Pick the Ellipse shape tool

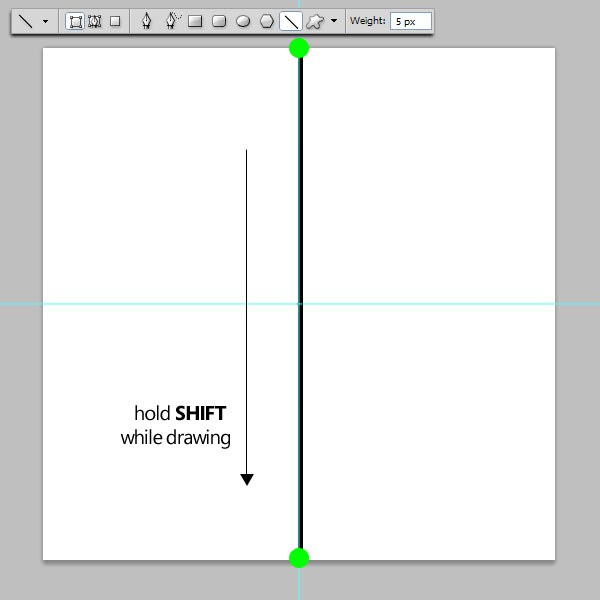243,21
